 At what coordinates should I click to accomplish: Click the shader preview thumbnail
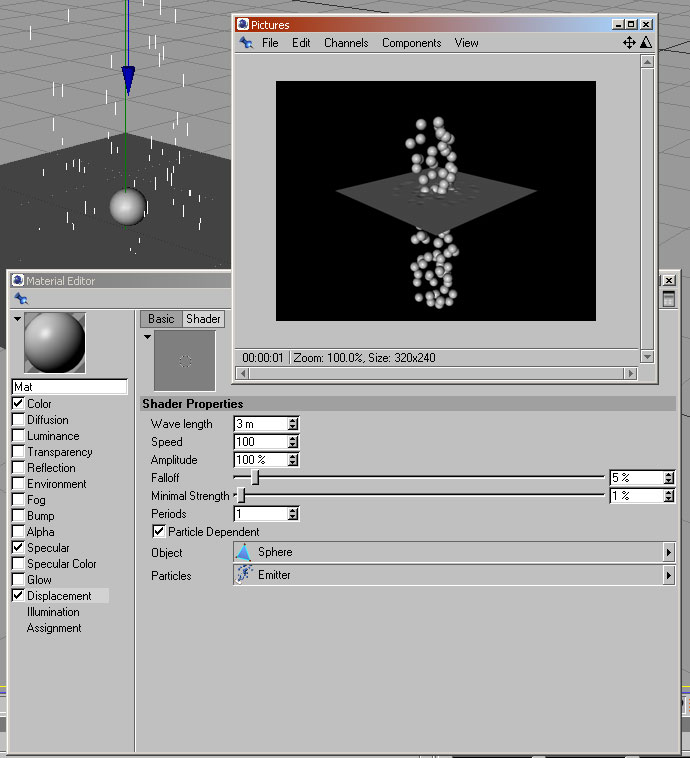point(185,361)
